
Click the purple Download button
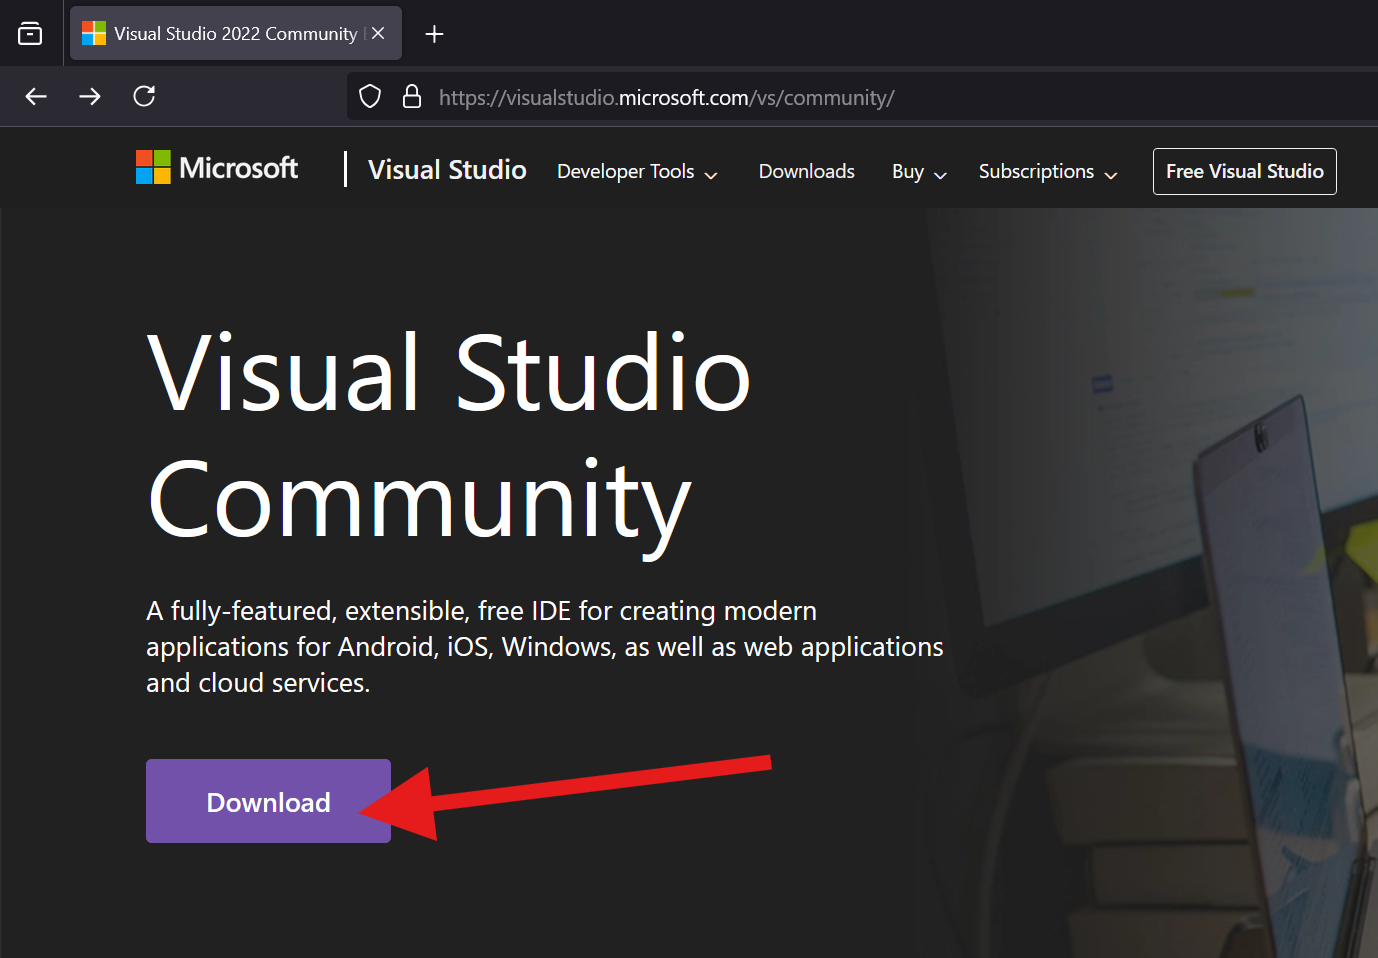pos(268,801)
